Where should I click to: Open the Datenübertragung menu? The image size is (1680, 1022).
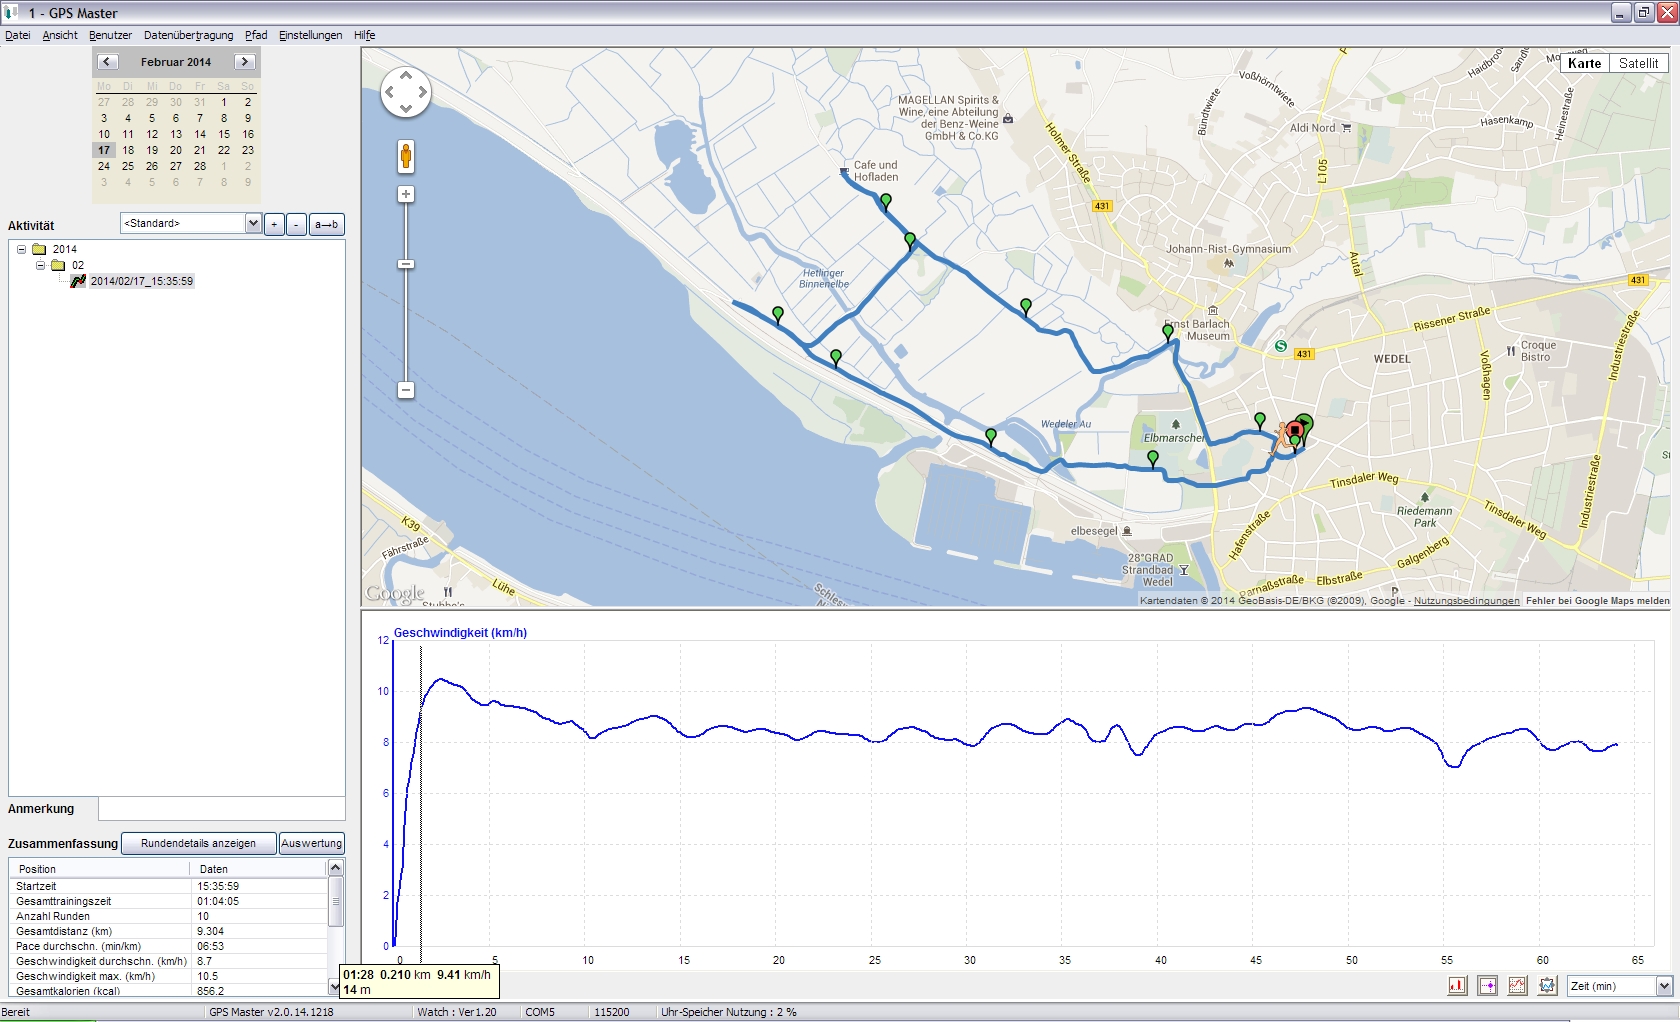coord(188,35)
